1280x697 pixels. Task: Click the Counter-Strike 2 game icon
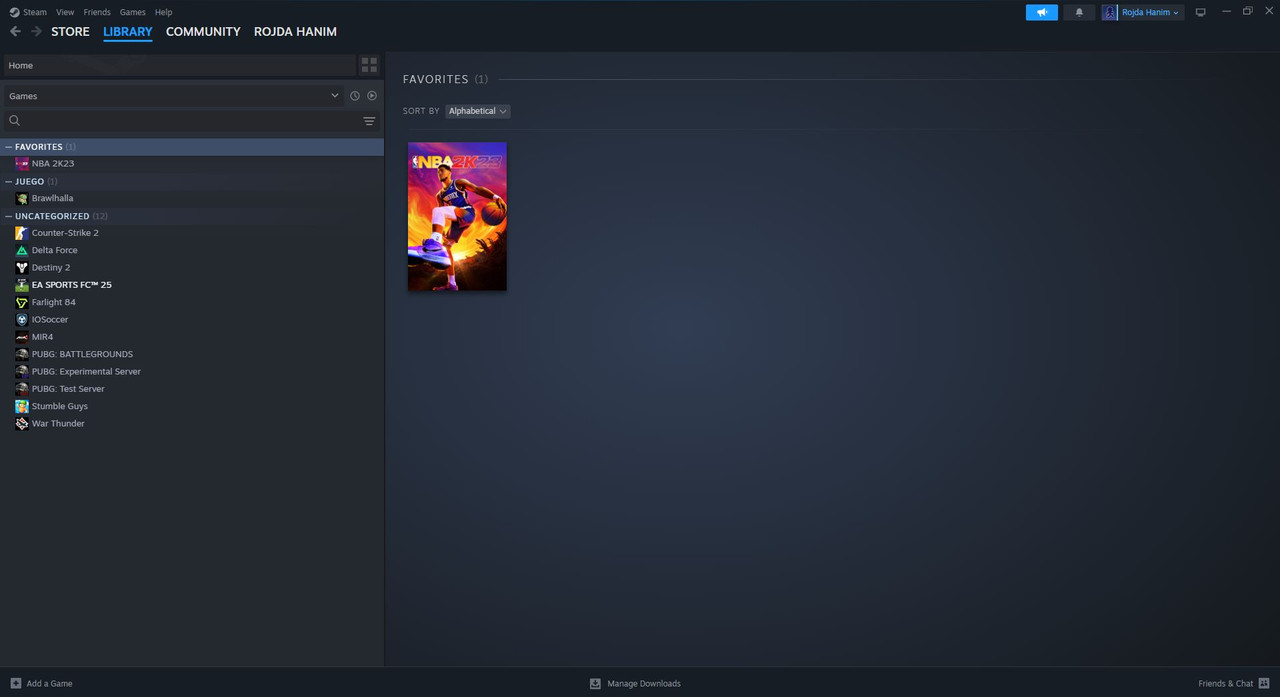pos(22,233)
